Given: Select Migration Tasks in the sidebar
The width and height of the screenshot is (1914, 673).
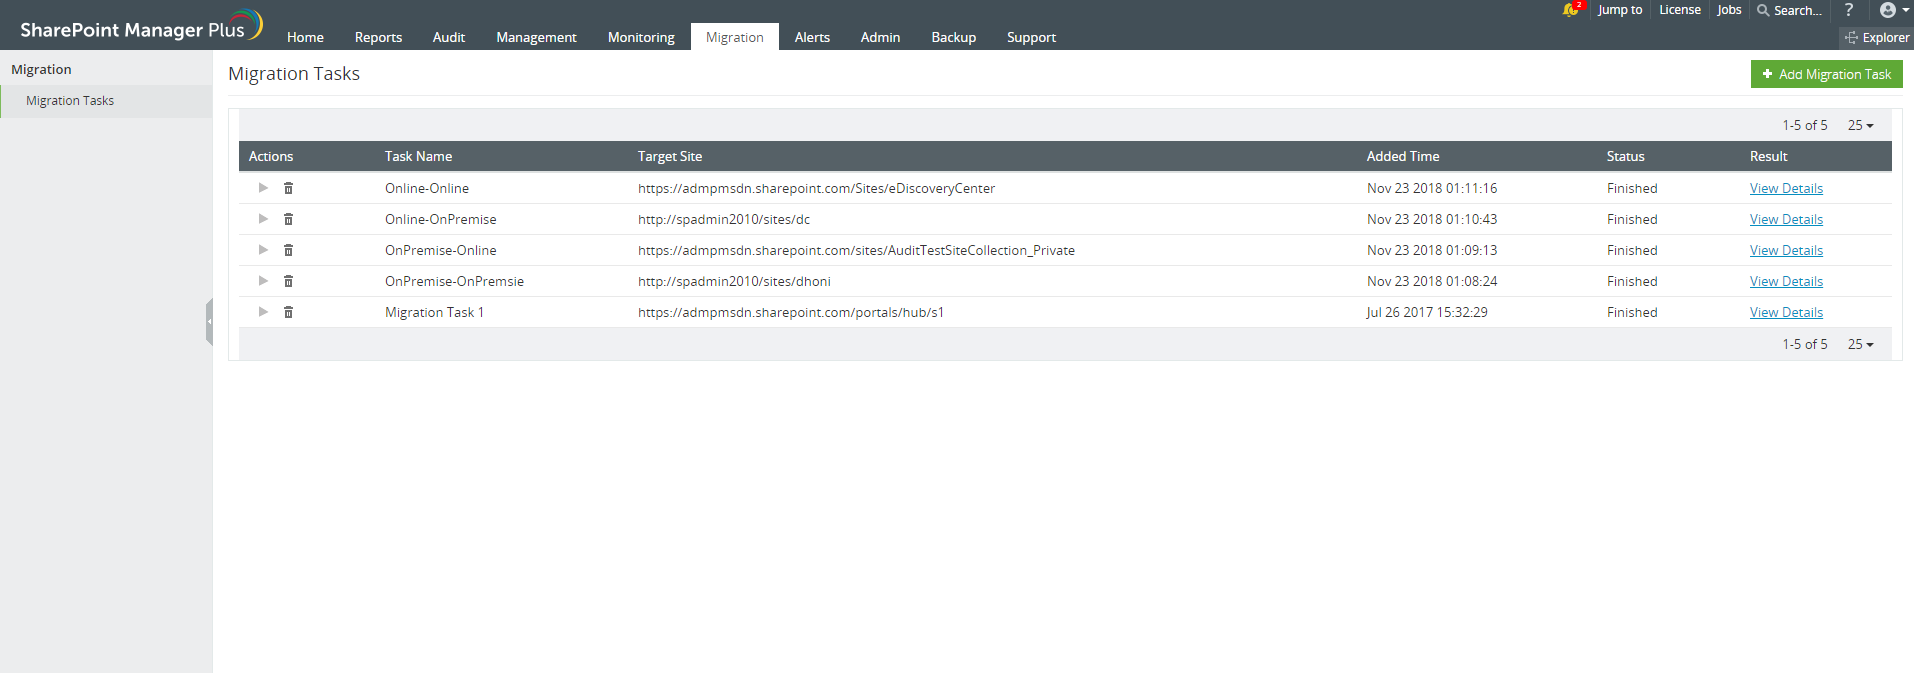Looking at the screenshot, I should click(x=70, y=101).
